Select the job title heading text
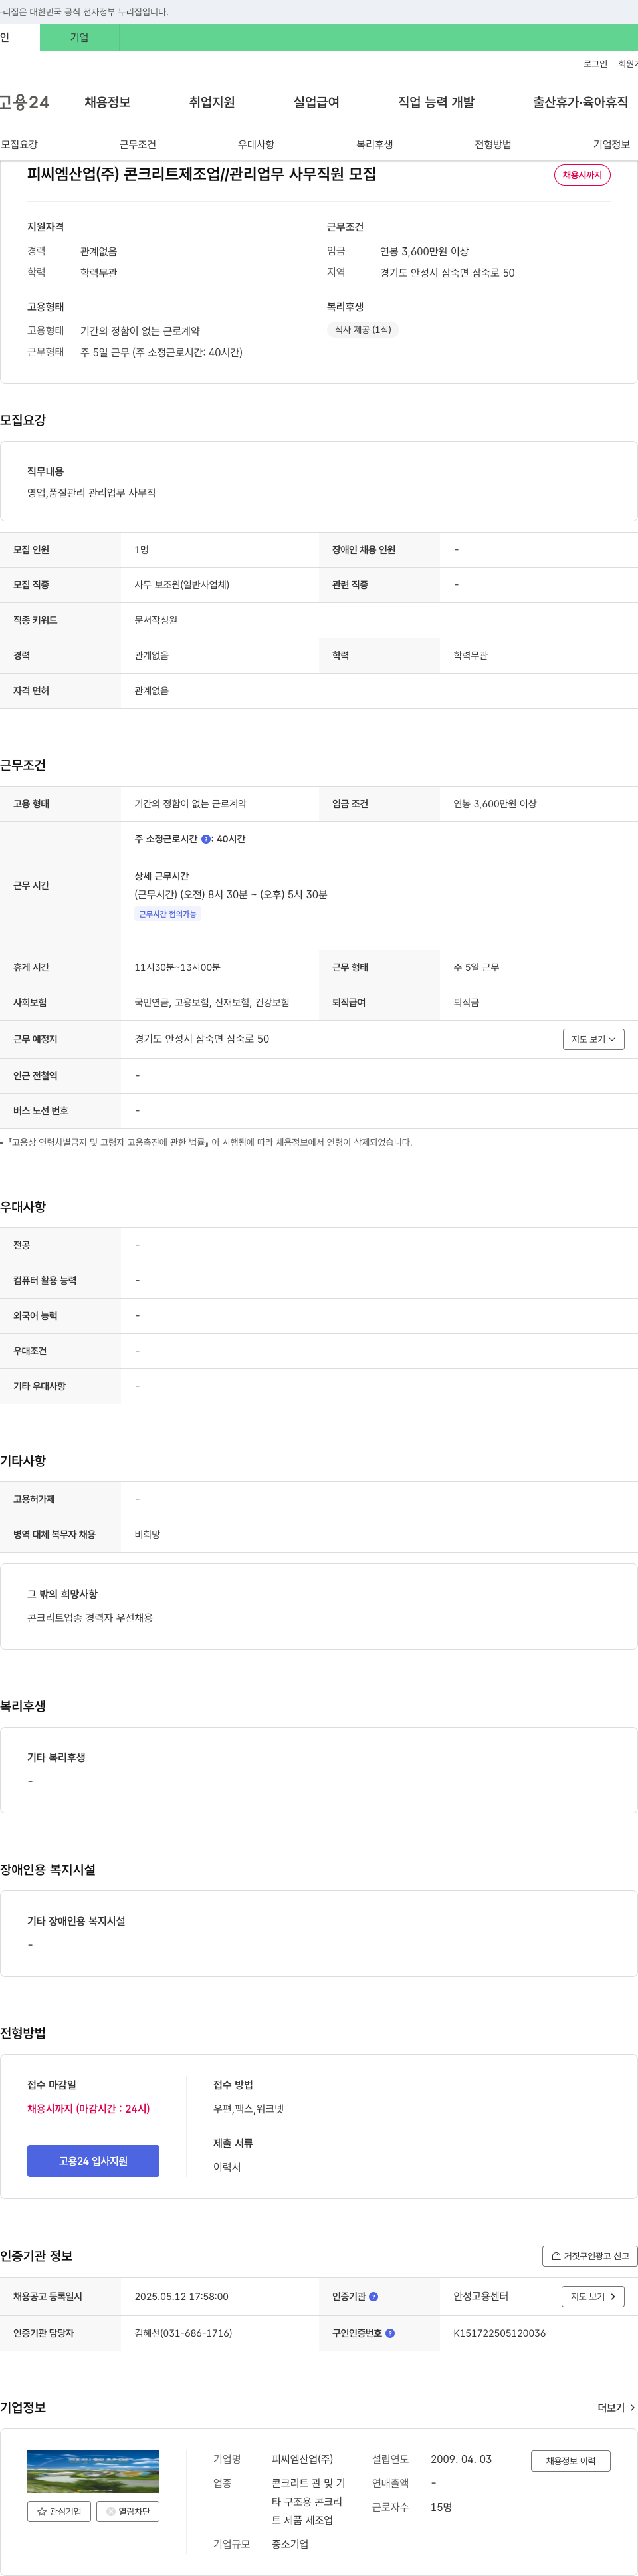 (x=202, y=174)
